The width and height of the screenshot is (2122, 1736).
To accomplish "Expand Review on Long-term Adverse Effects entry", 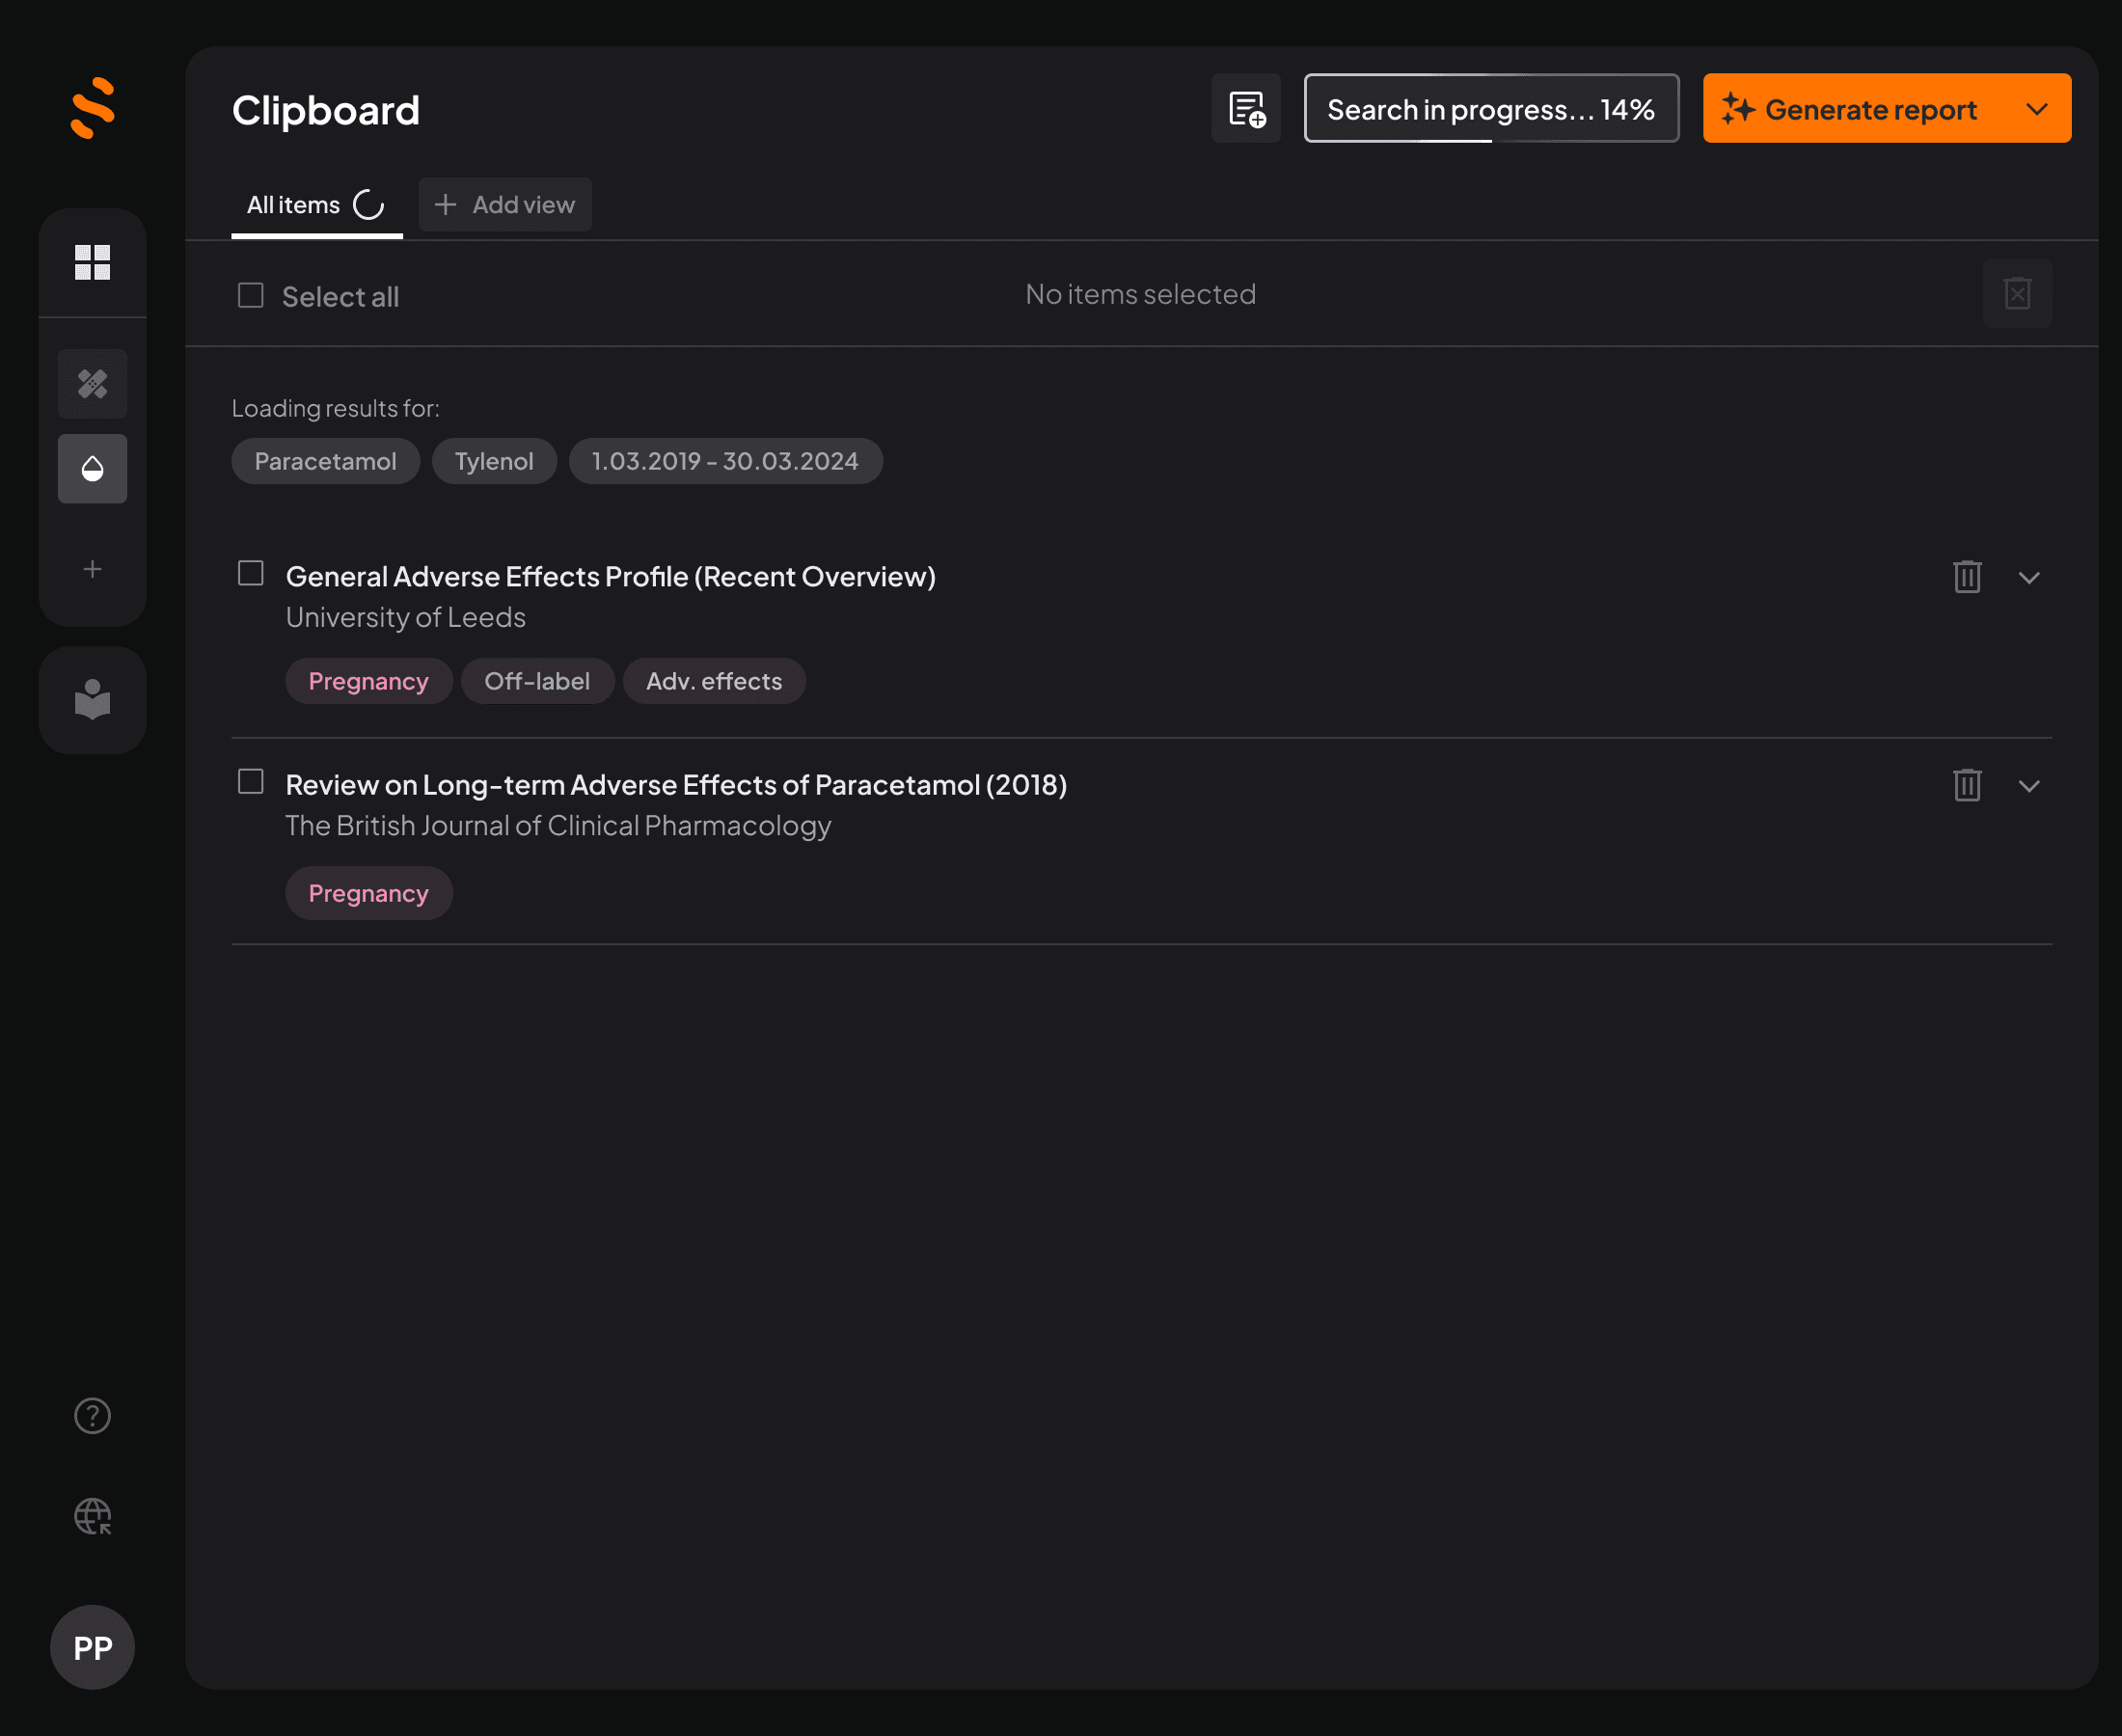I will pyautogui.click(x=2029, y=786).
